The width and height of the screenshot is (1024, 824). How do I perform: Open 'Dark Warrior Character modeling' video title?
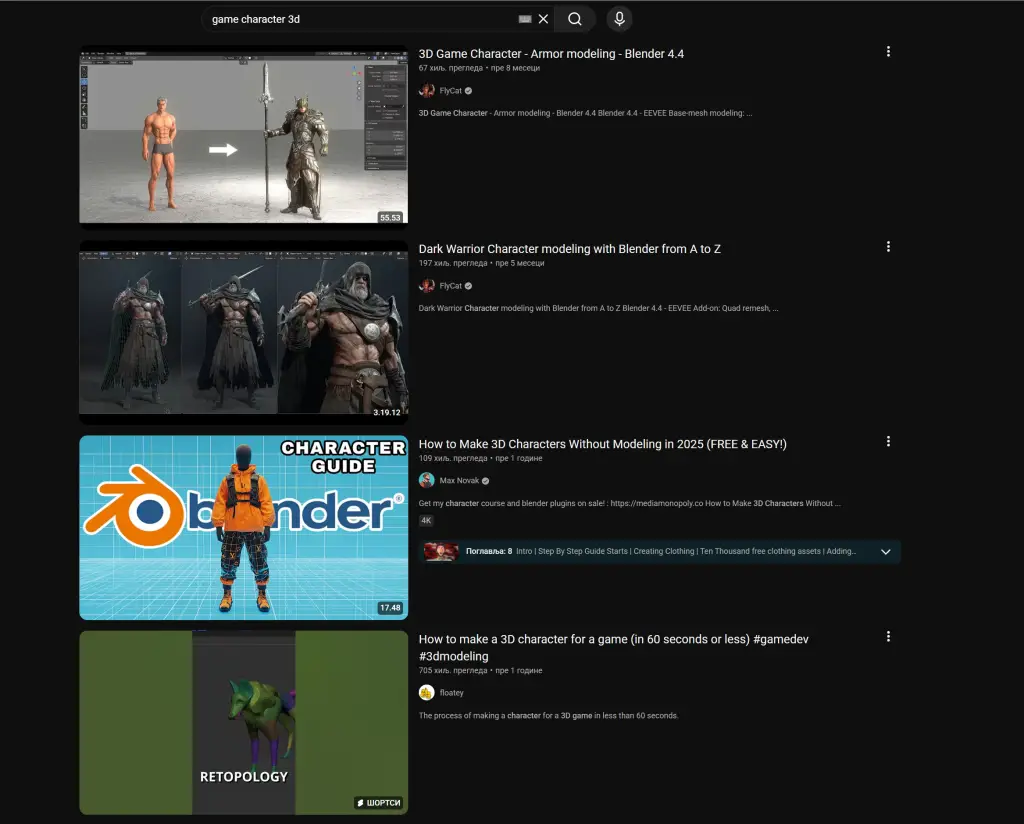pyautogui.click(x=569, y=249)
